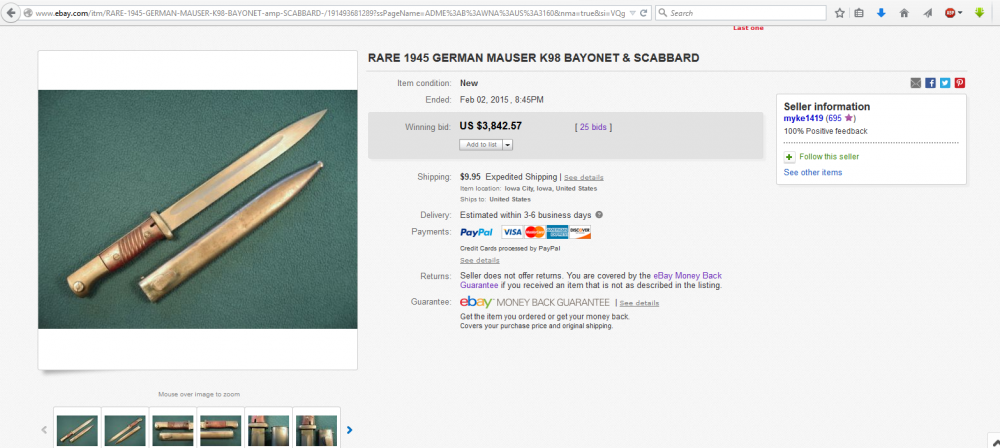
Task: Click in the browser Search field
Action: [x=745, y=13]
